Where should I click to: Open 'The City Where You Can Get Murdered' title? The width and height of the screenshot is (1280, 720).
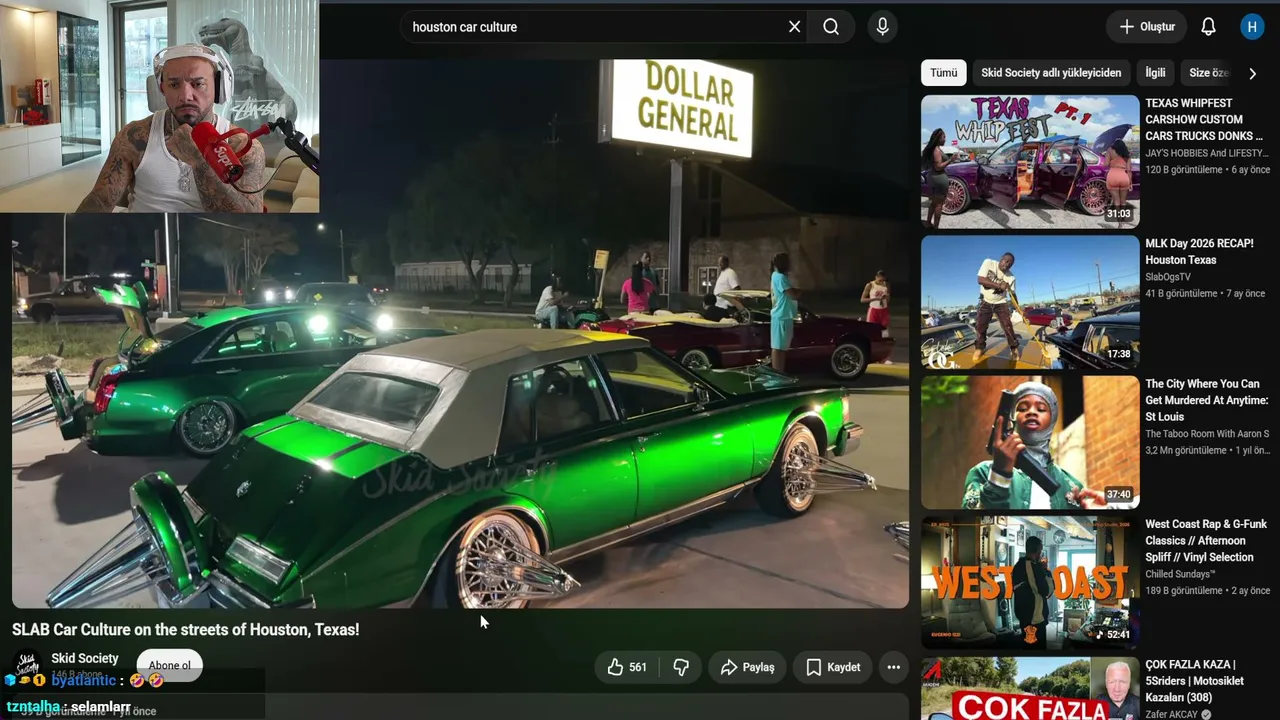point(1206,400)
